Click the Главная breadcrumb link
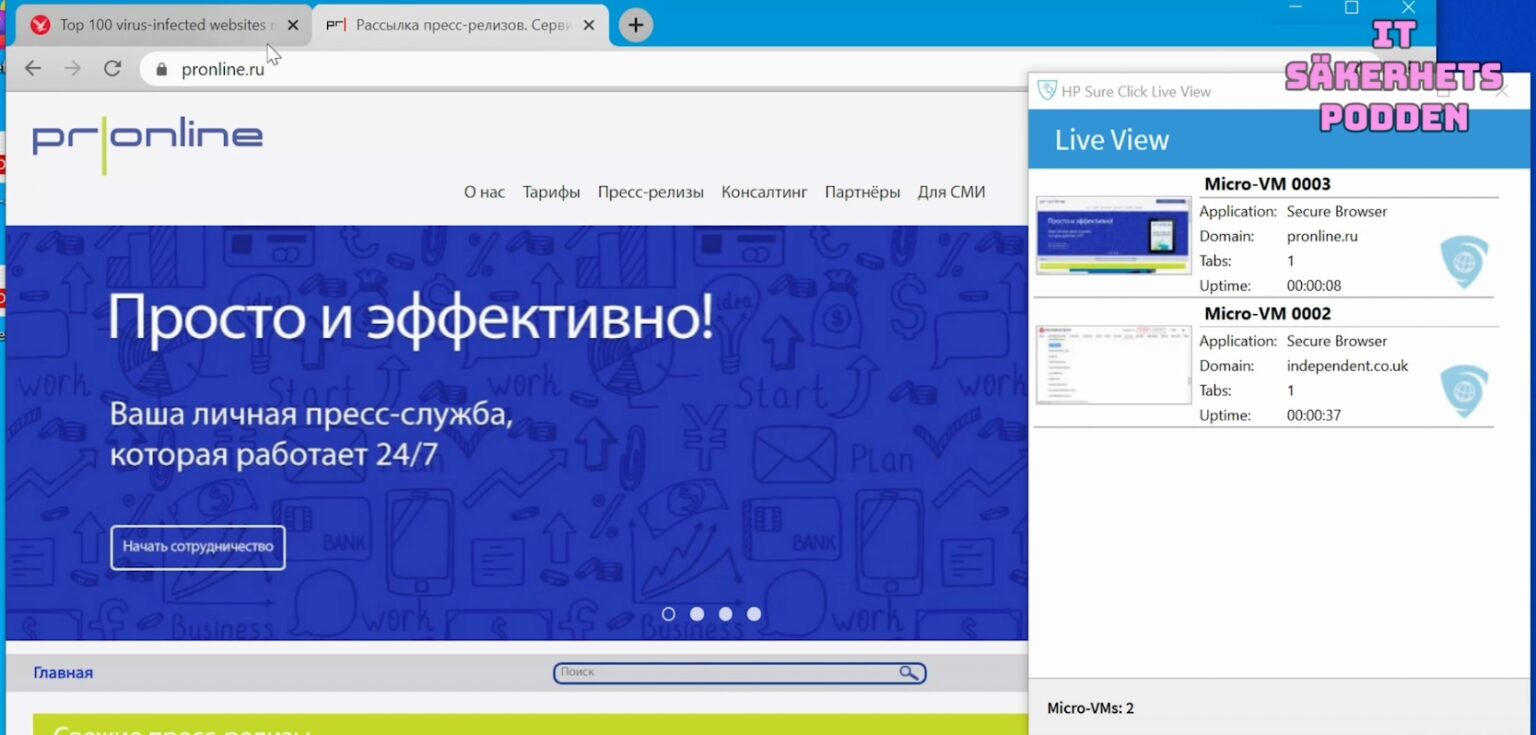This screenshot has height=735, width=1536. click(63, 673)
